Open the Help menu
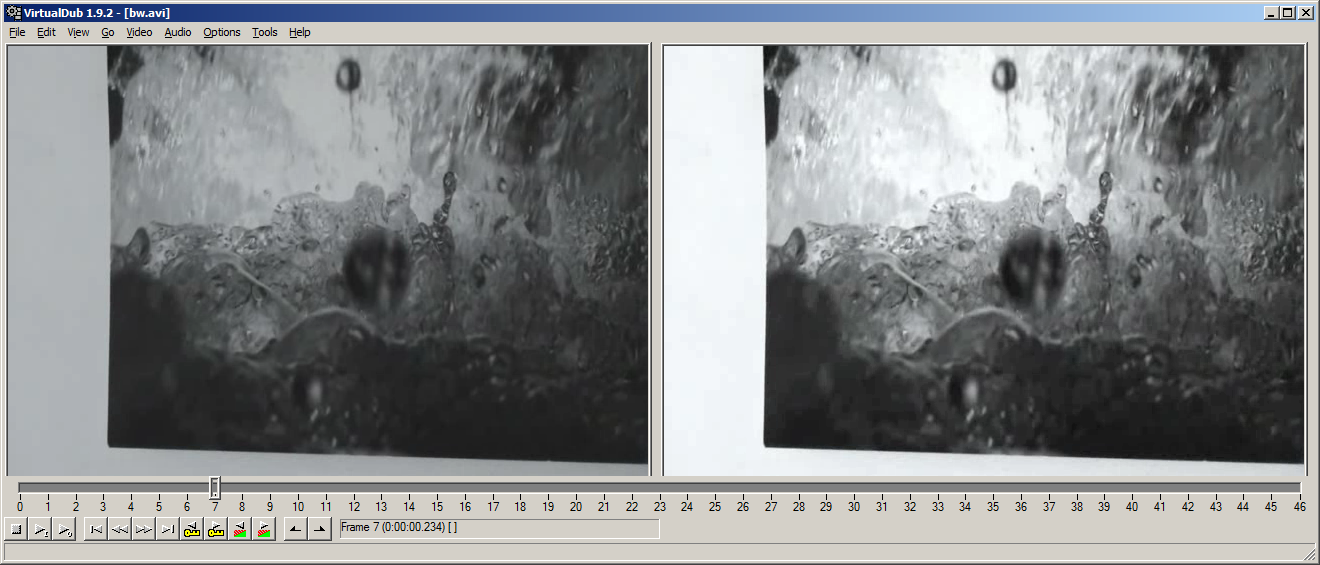 click(300, 32)
